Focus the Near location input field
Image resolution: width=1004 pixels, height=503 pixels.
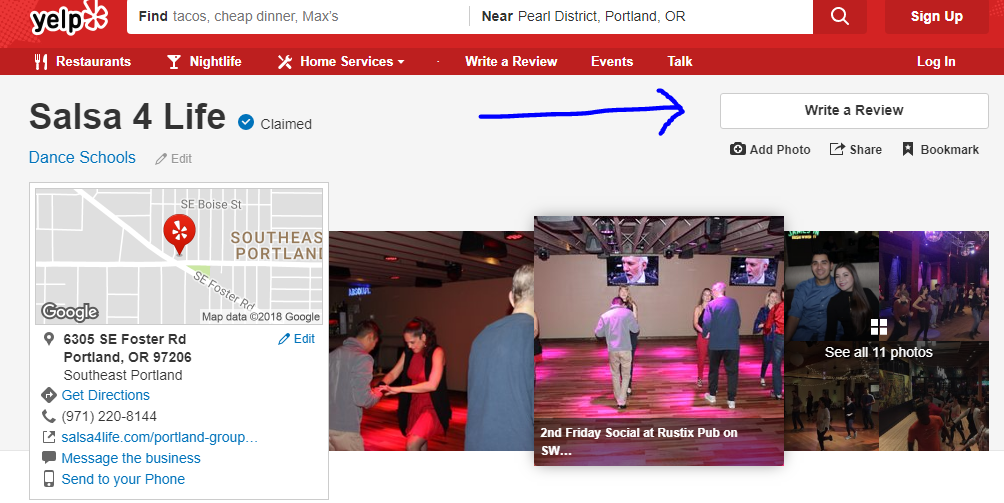641,17
